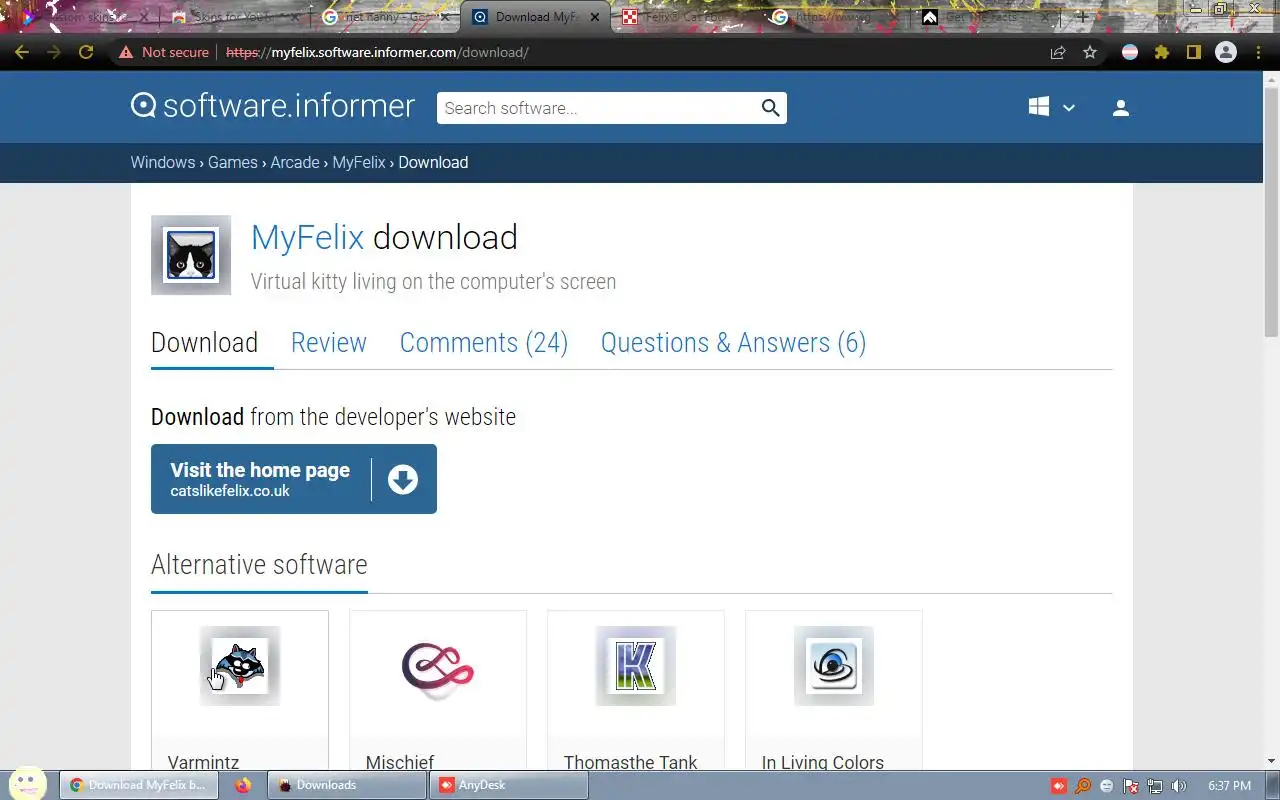Click the Search software input field
The width and height of the screenshot is (1280, 800).
[597, 108]
